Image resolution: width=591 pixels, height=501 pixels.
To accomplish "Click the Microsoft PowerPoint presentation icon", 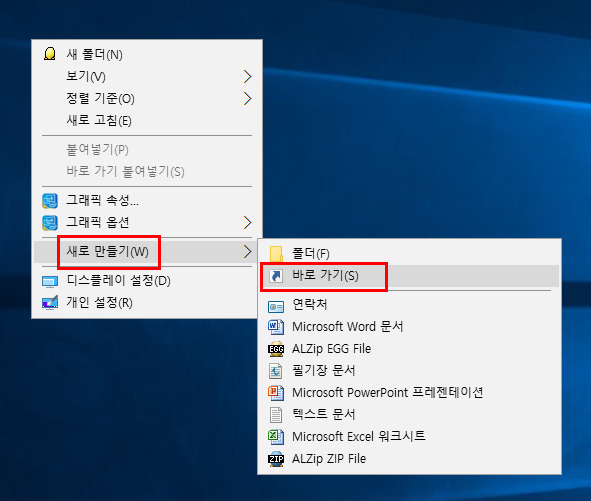I will (276, 393).
